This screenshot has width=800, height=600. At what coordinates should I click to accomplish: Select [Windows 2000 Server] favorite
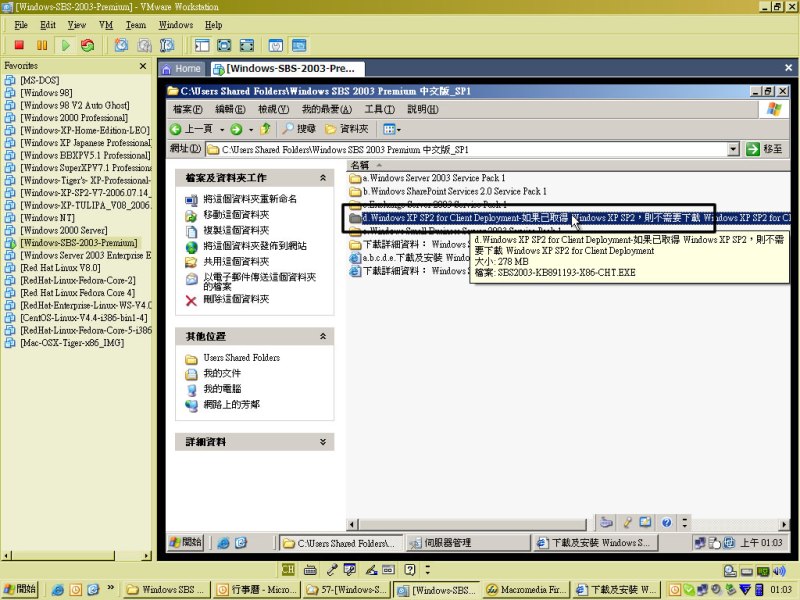(x=63, y=230)
